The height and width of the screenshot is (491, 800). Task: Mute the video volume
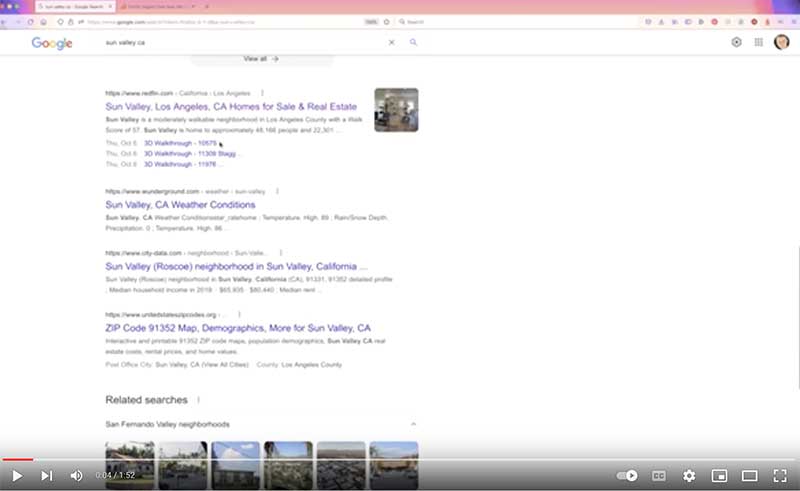point(77,476)
